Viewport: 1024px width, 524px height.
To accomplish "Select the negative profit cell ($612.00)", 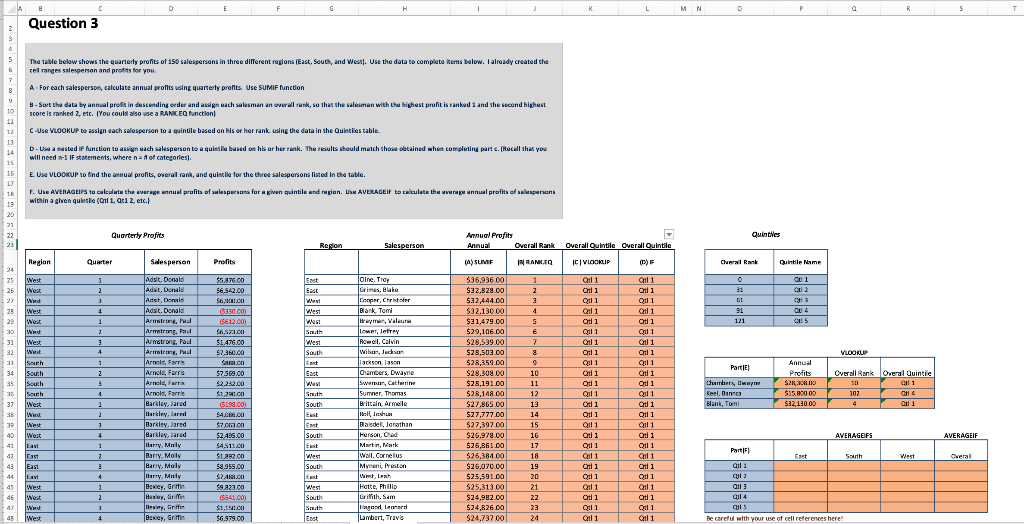I will click(x=225, y=321).
